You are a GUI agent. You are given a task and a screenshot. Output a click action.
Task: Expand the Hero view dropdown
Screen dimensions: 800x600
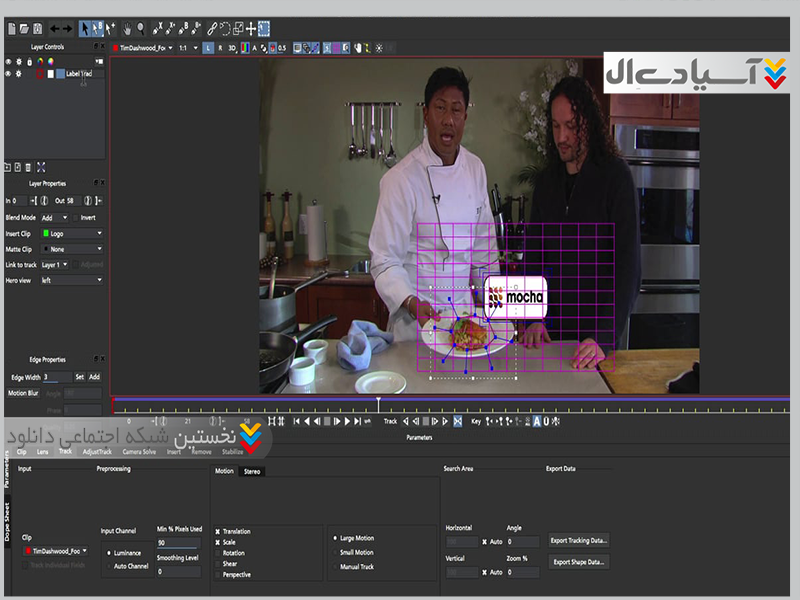point(71,281)
